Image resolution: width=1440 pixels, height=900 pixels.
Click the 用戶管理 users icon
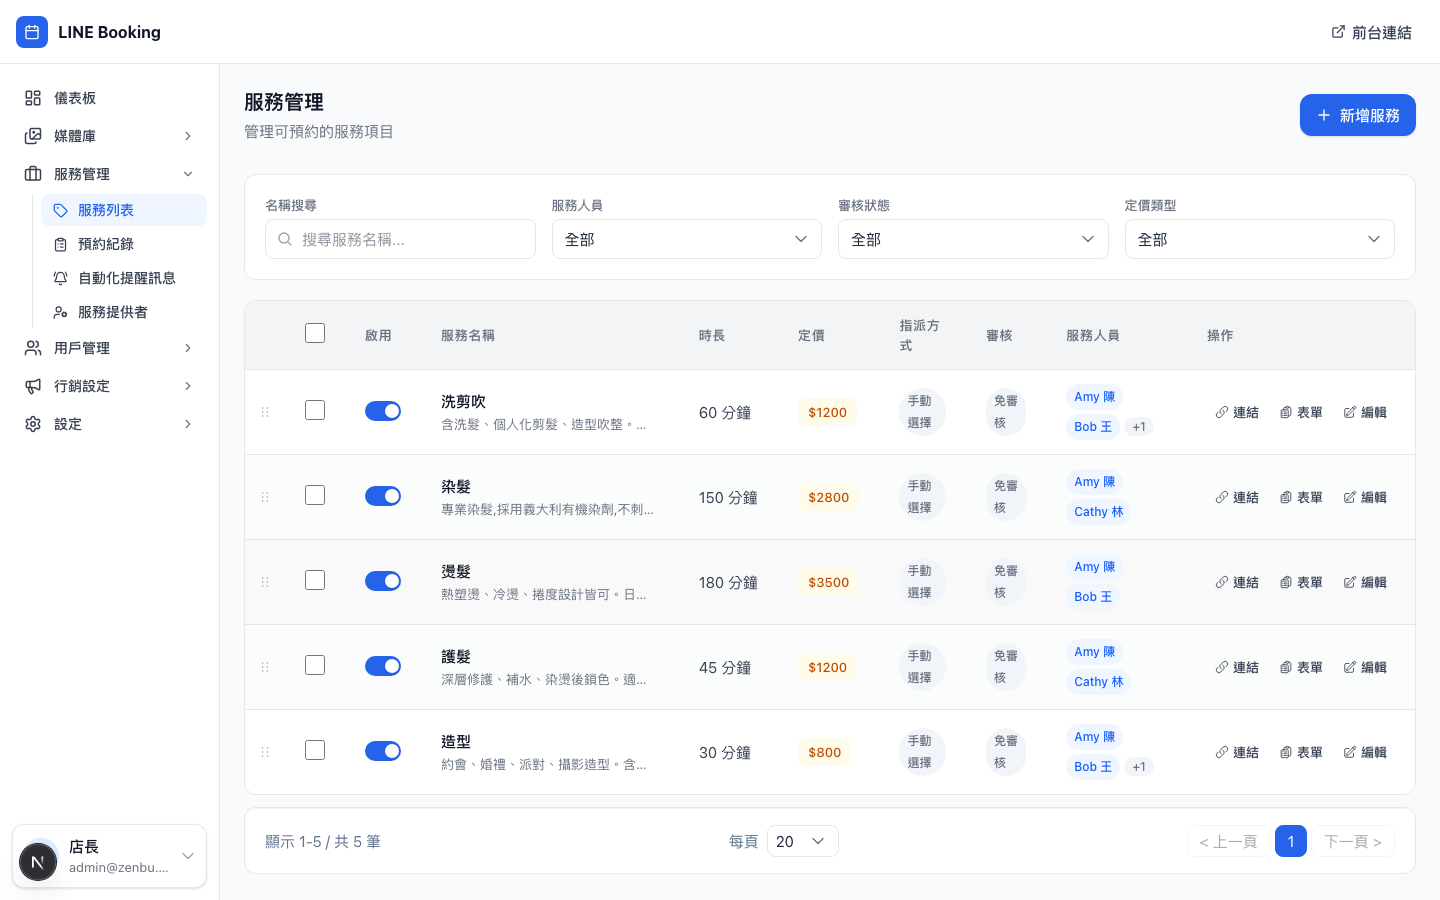[x=33, y=348]
